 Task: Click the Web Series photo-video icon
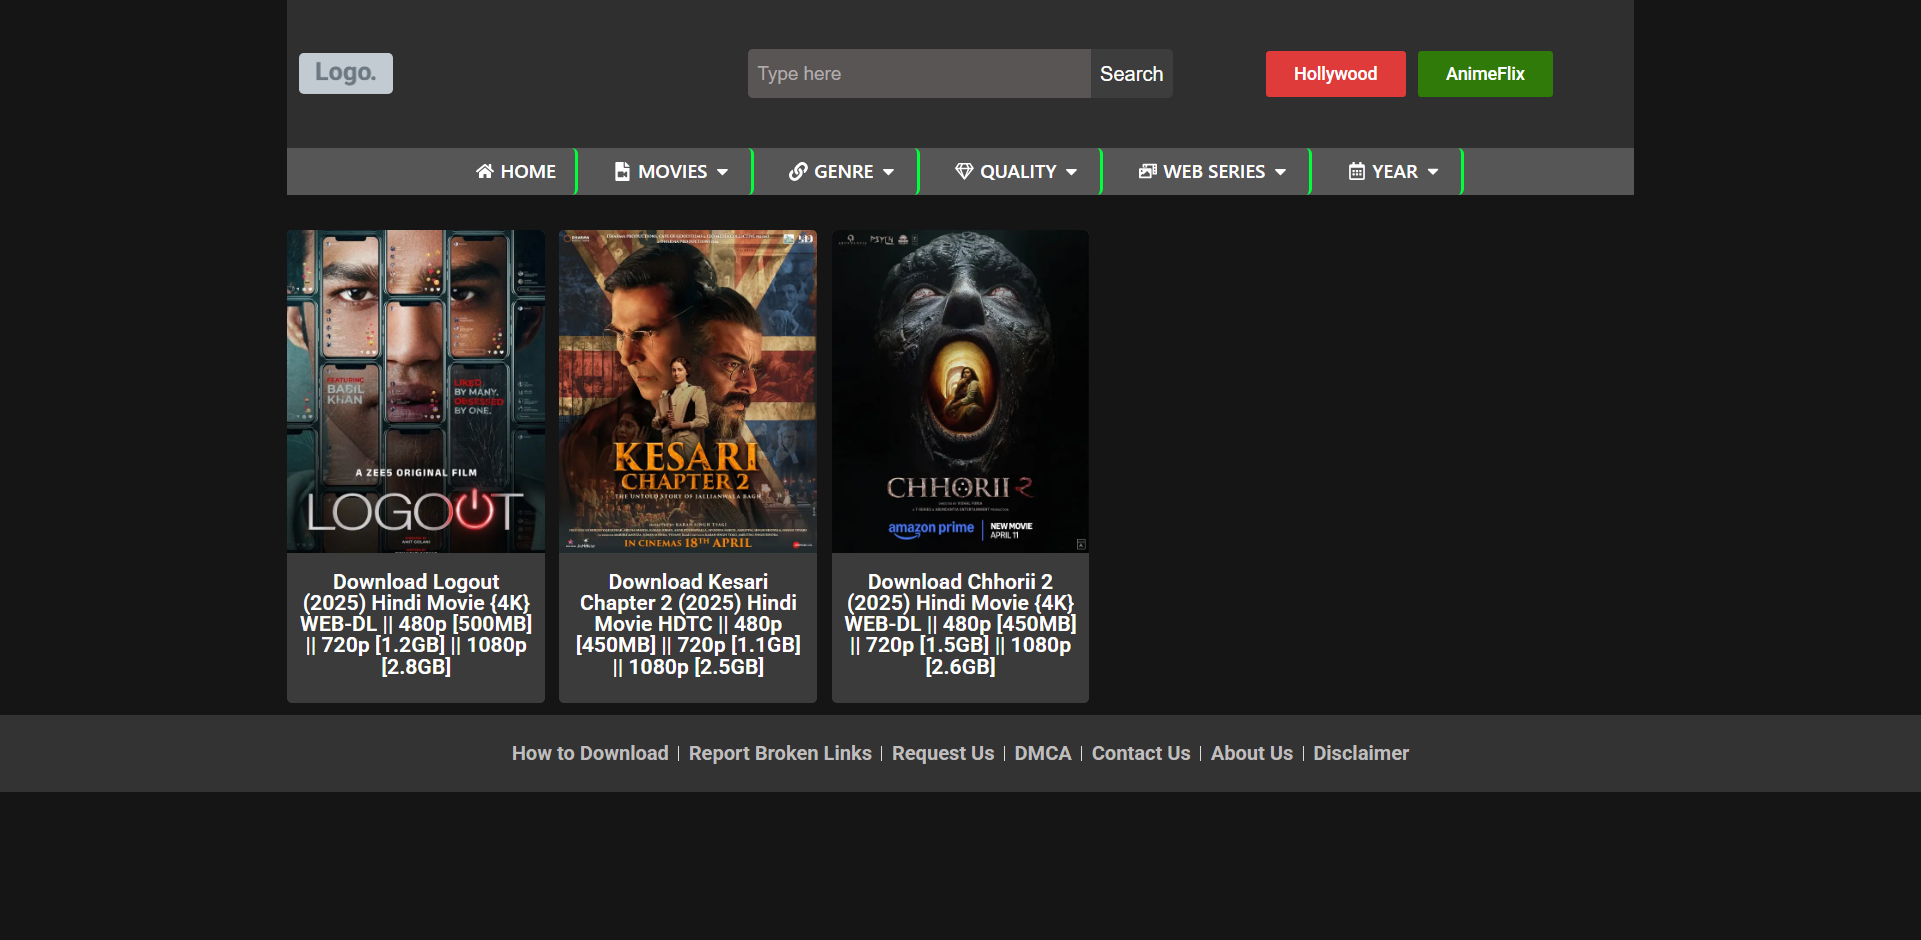coord(1148,171)
